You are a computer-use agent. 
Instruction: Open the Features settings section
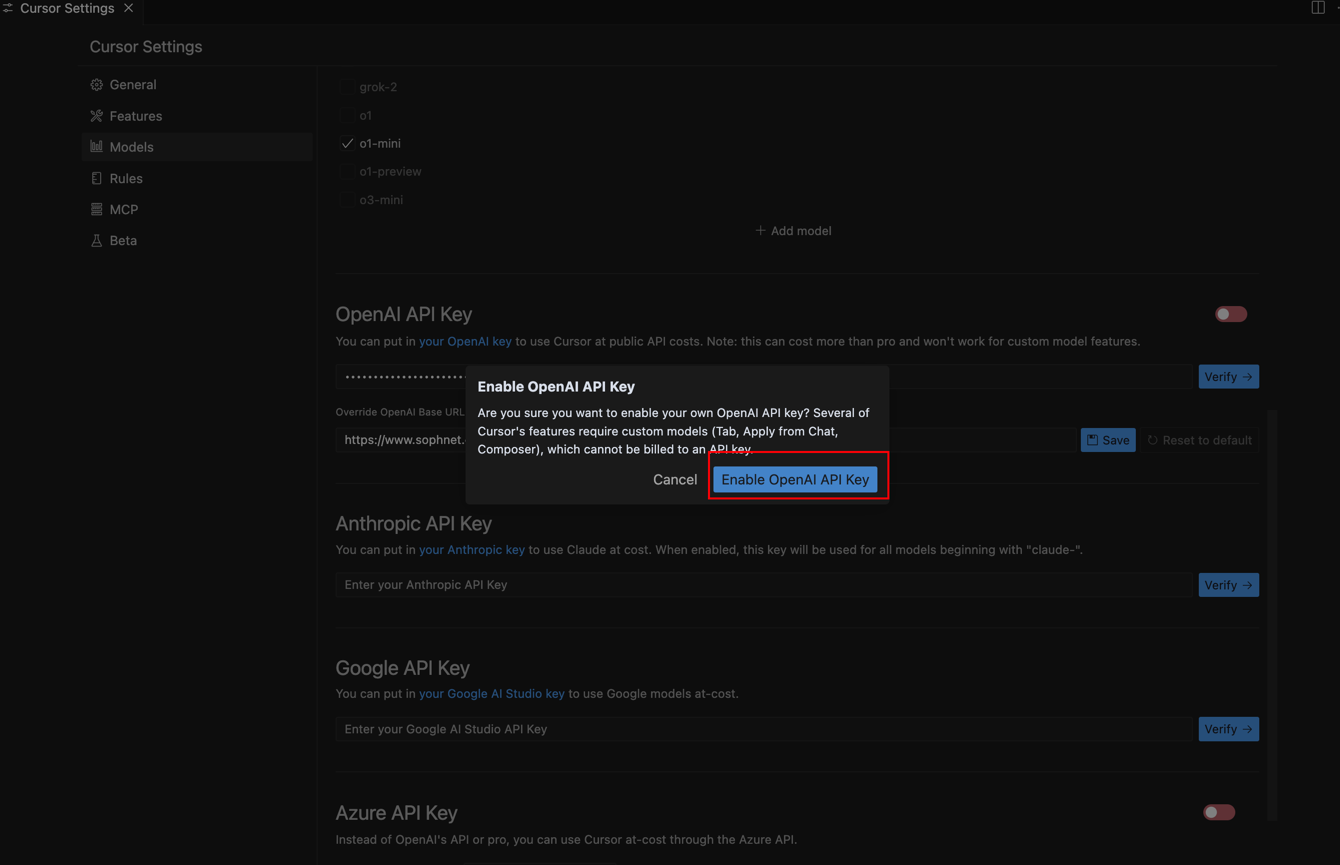point(197,116)
